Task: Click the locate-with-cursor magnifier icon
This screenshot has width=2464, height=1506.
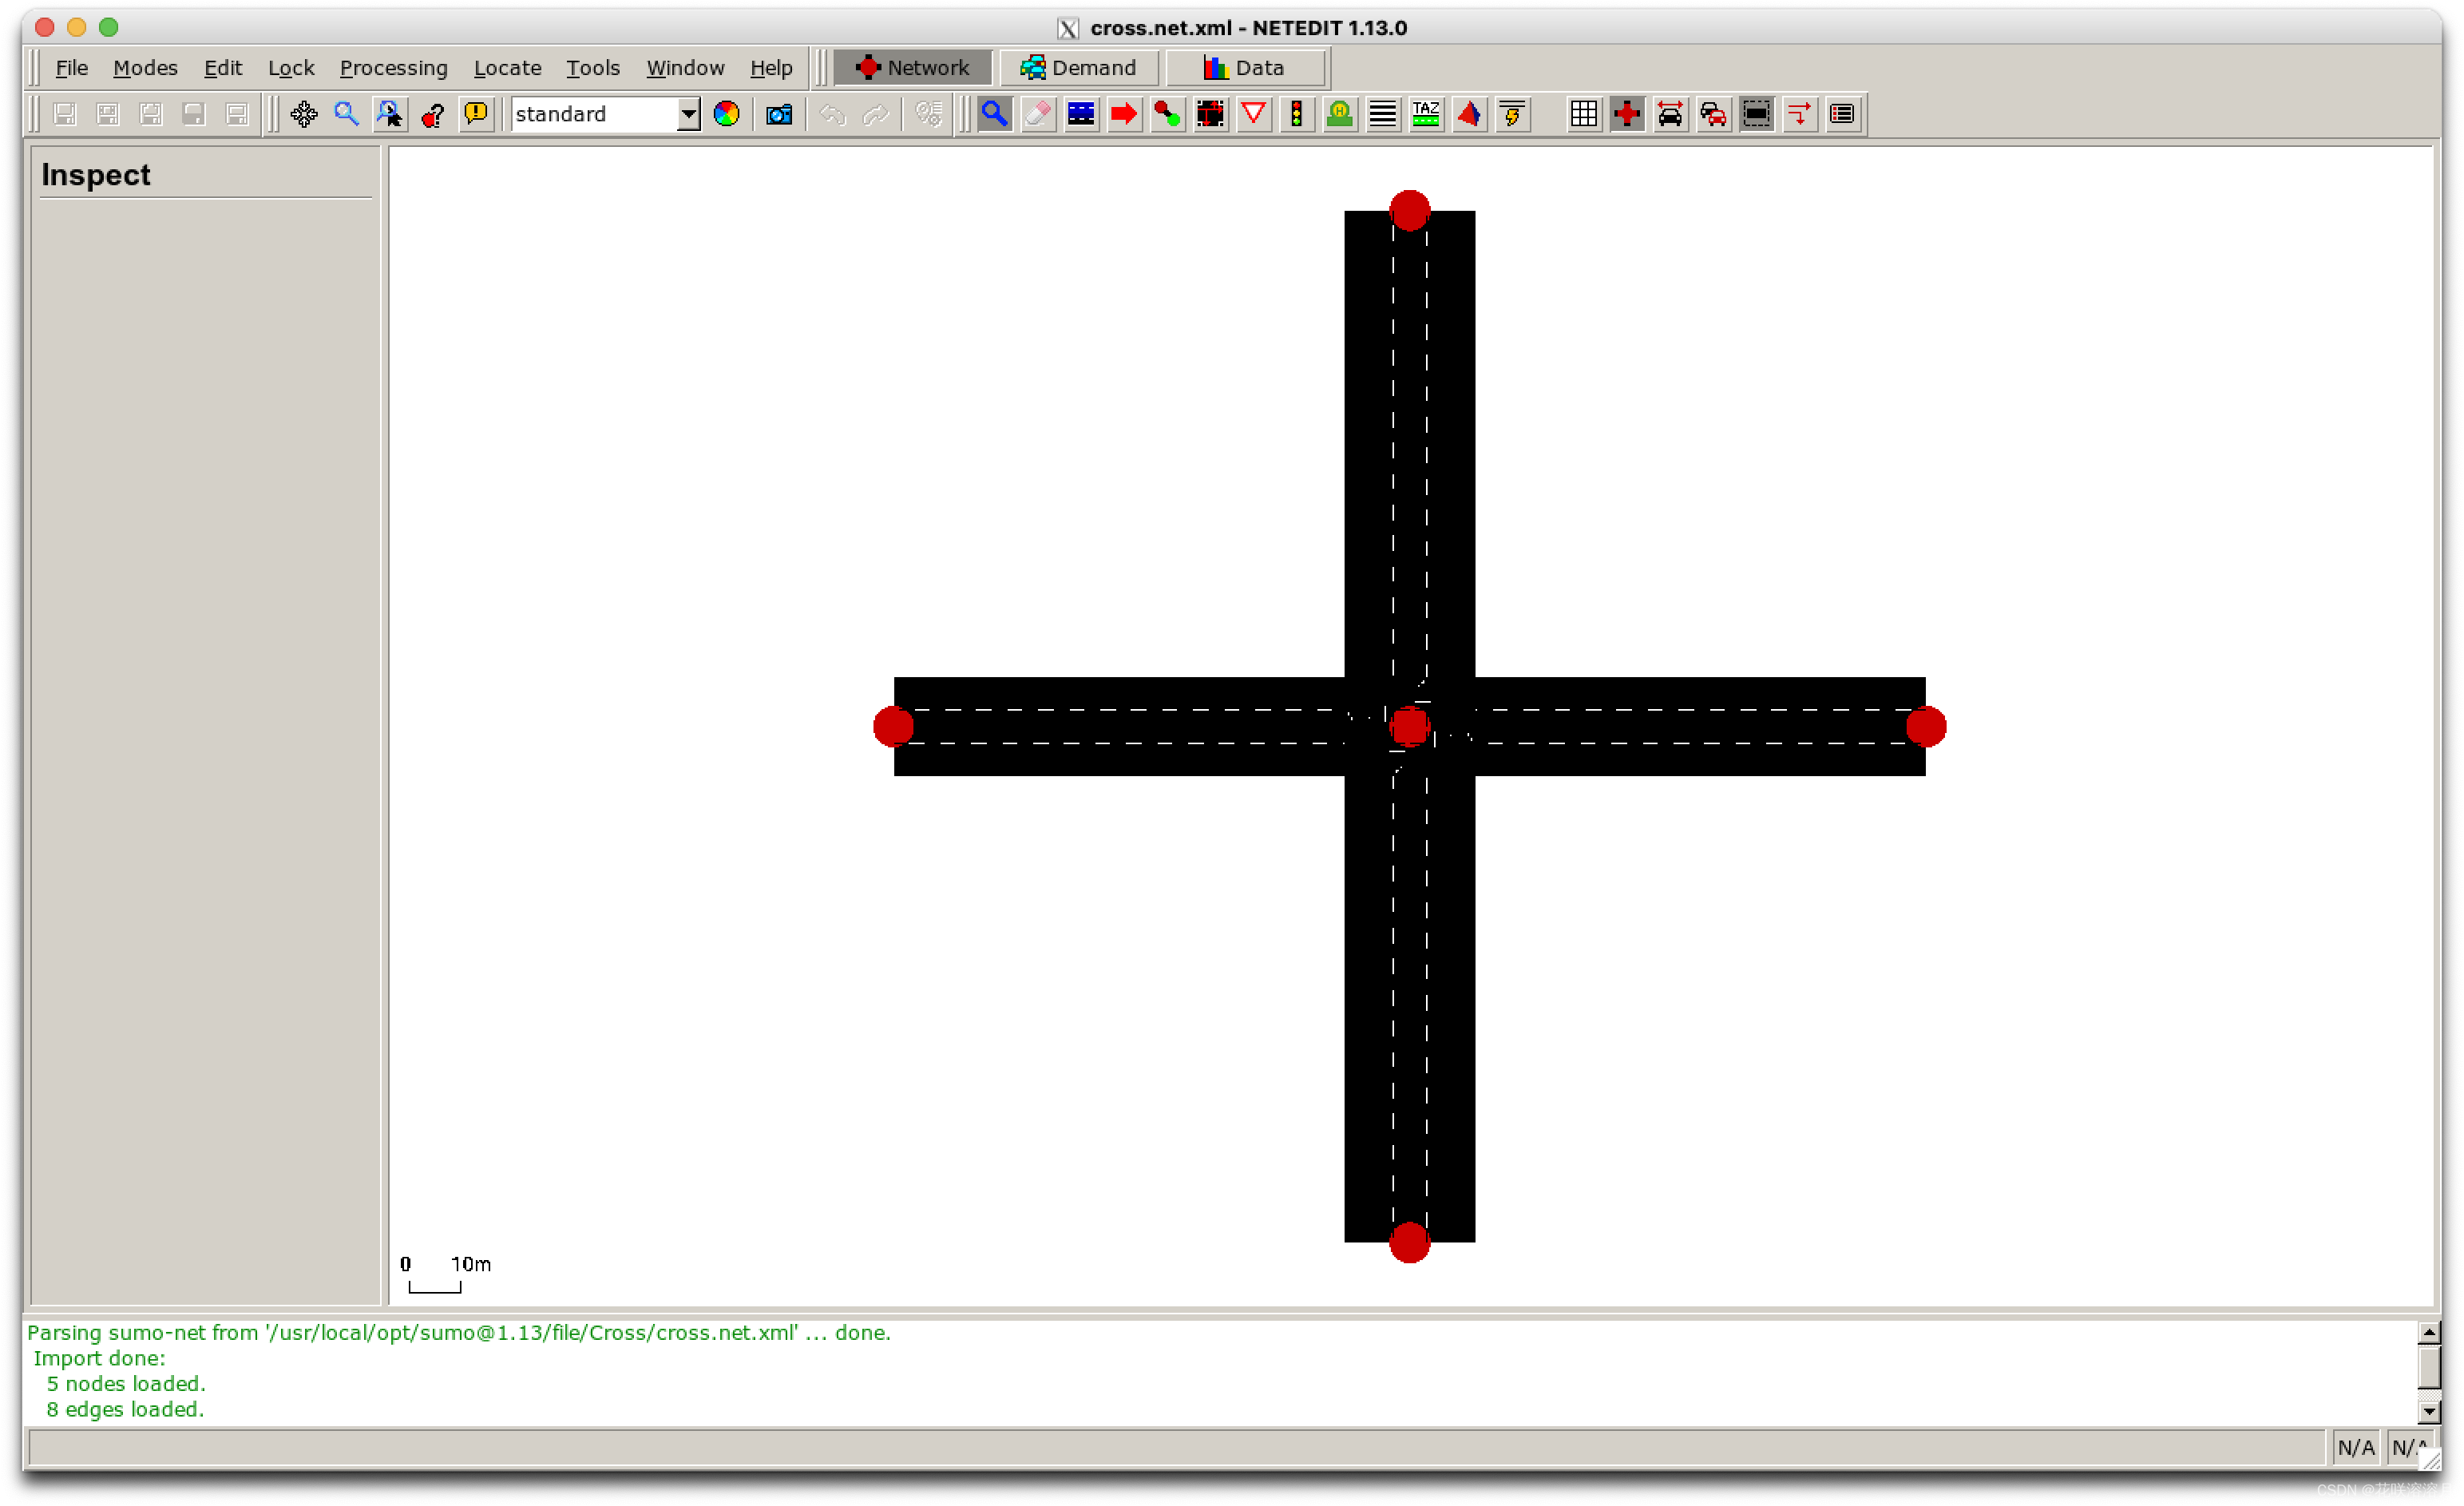Action: pyautogui.click(x=390, y=114)
